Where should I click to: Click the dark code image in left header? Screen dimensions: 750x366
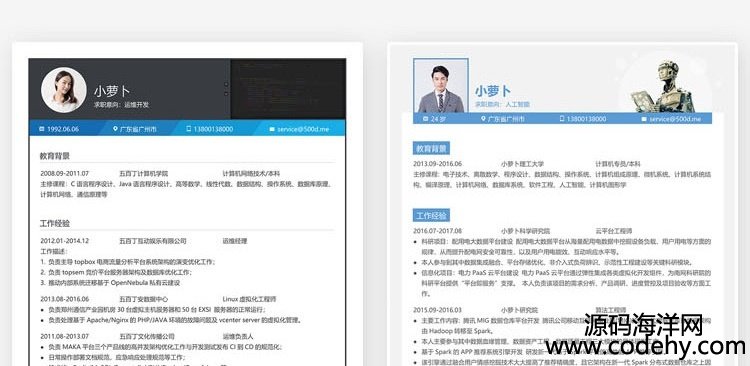click(288, 89)
